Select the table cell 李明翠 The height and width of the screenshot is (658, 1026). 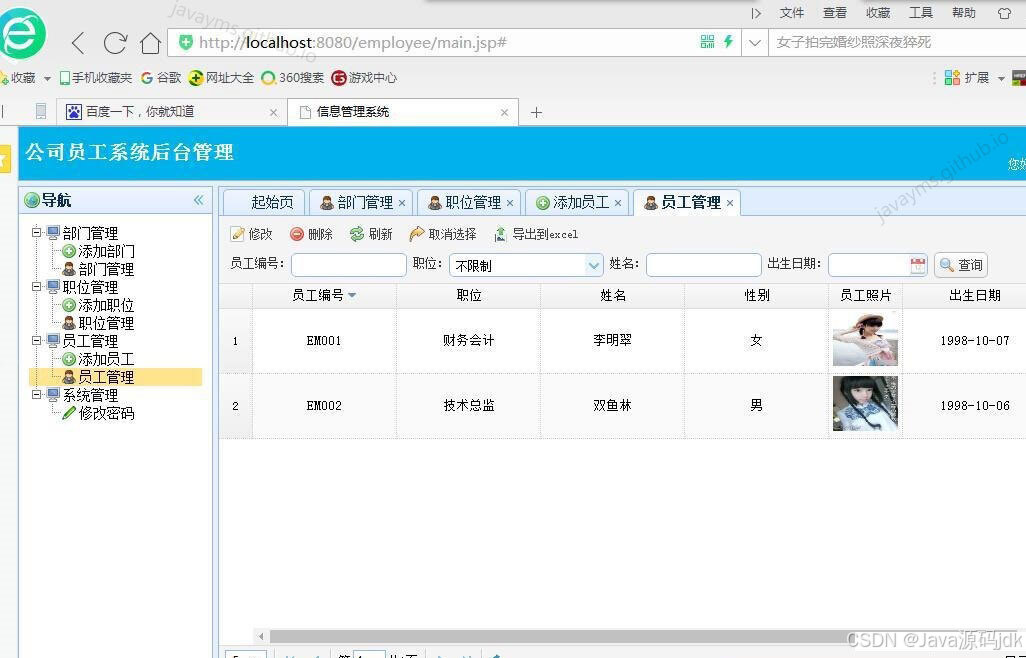pyautogui.click(x=612, y=340)
